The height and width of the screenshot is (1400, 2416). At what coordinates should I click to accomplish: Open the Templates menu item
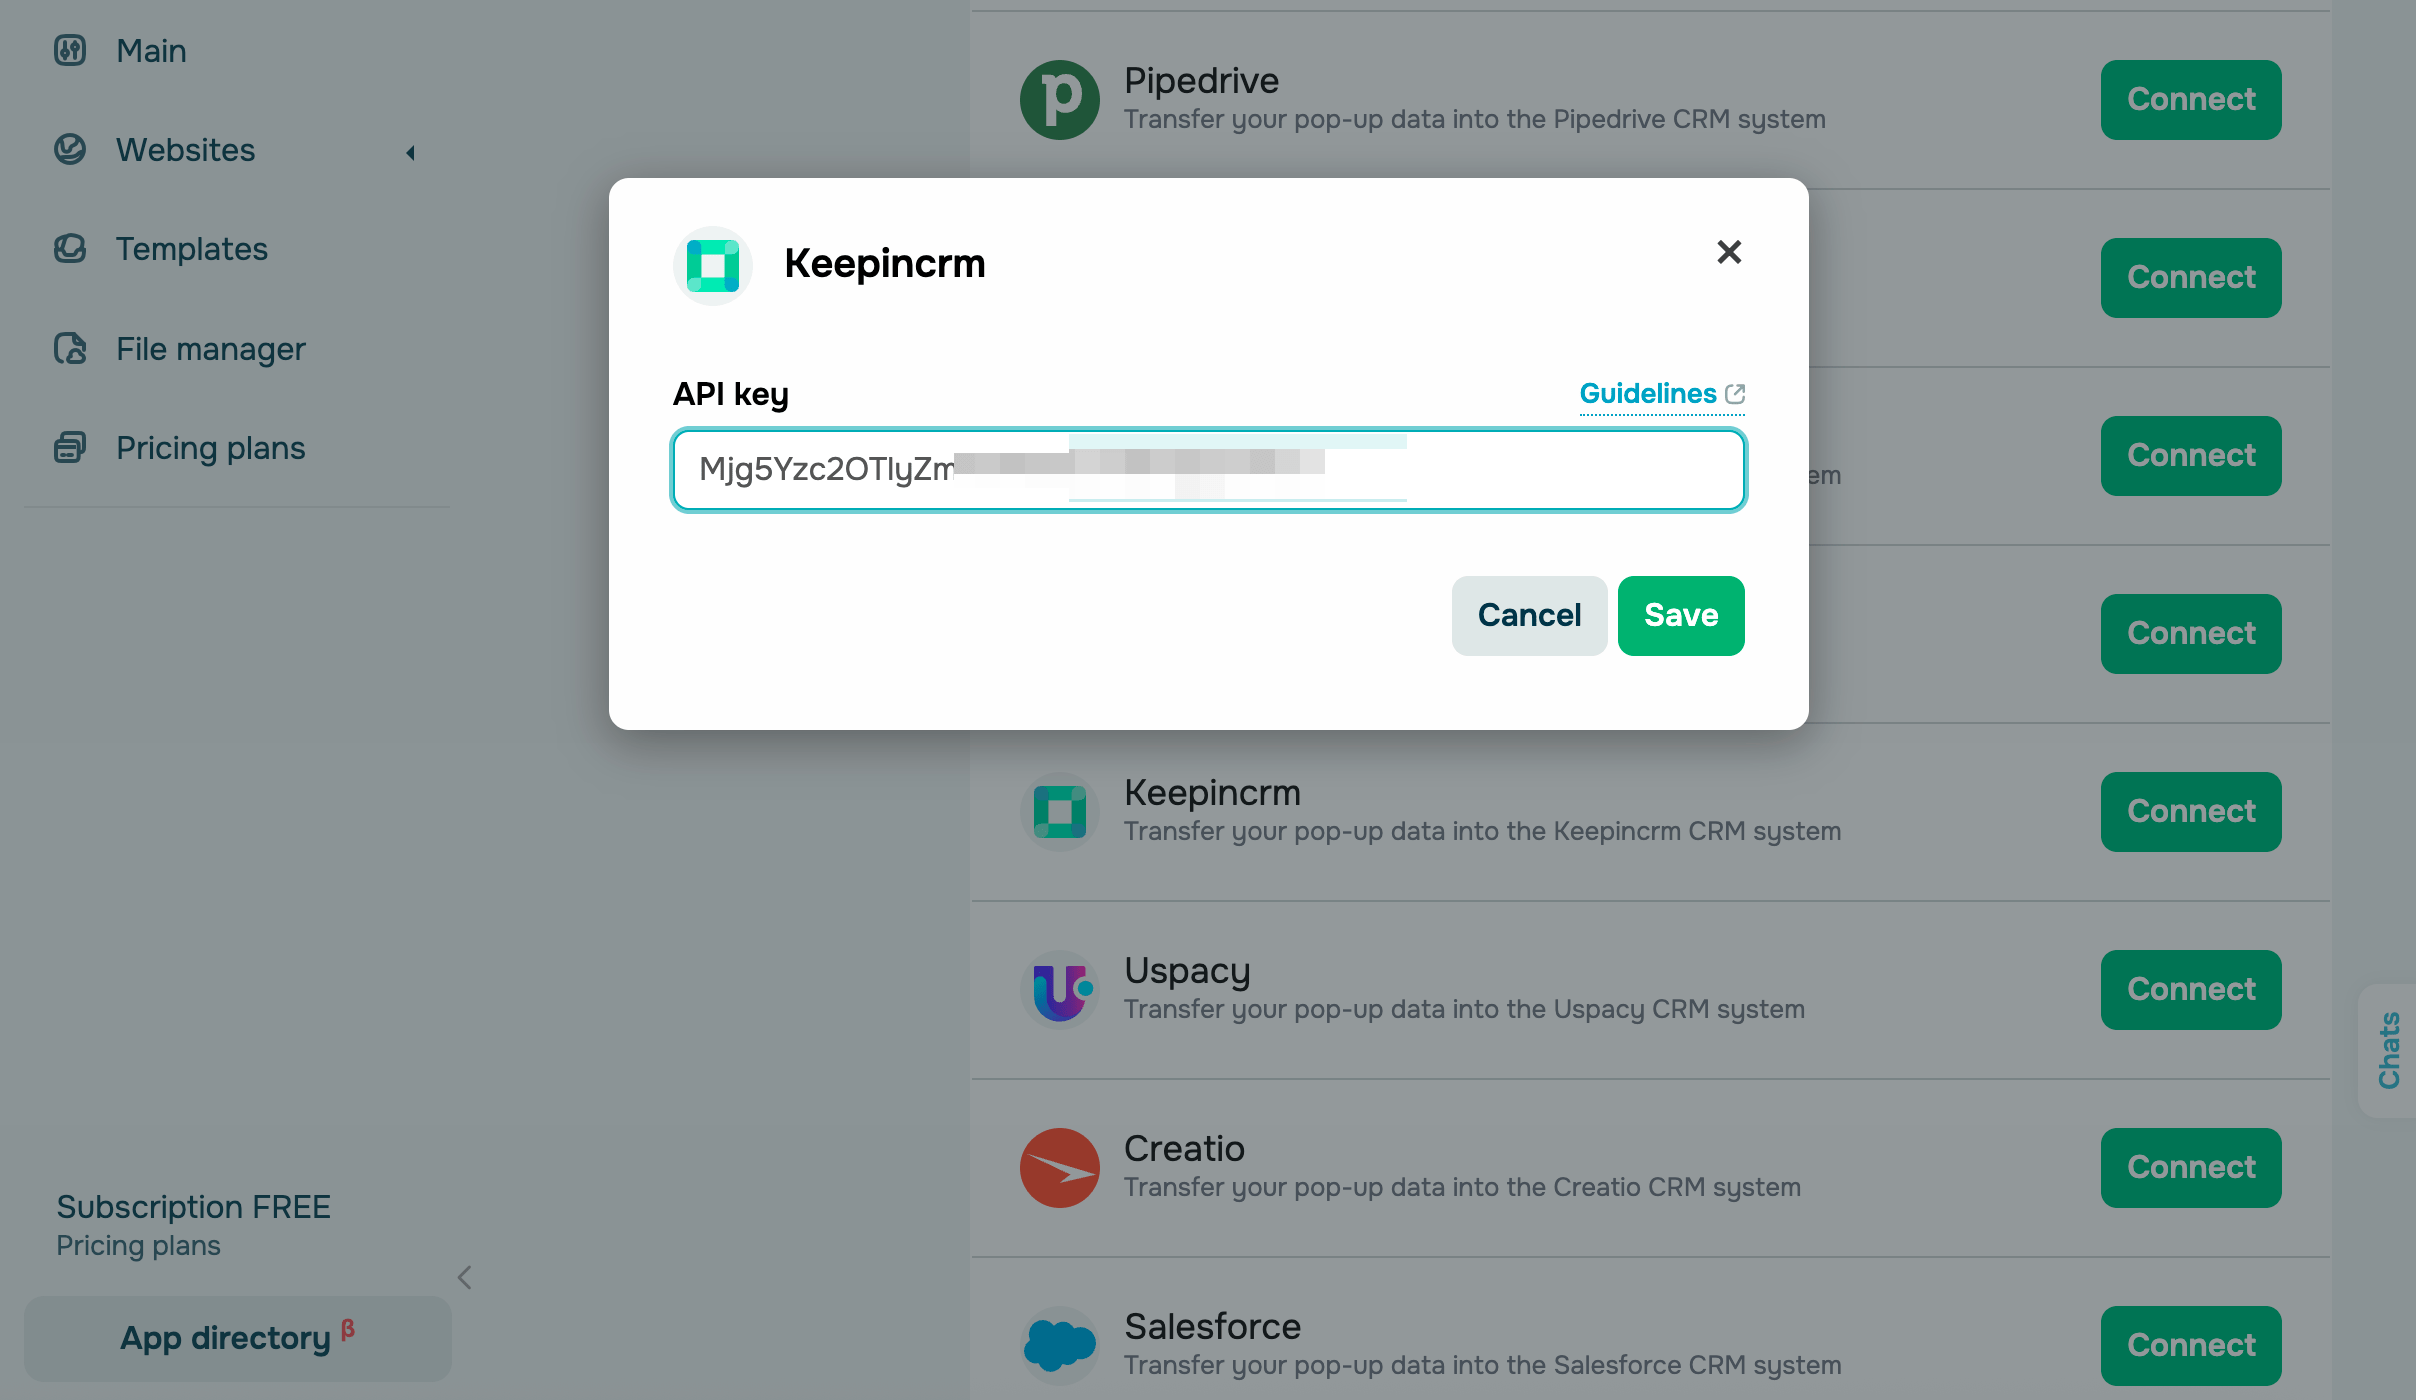(191, 249)
